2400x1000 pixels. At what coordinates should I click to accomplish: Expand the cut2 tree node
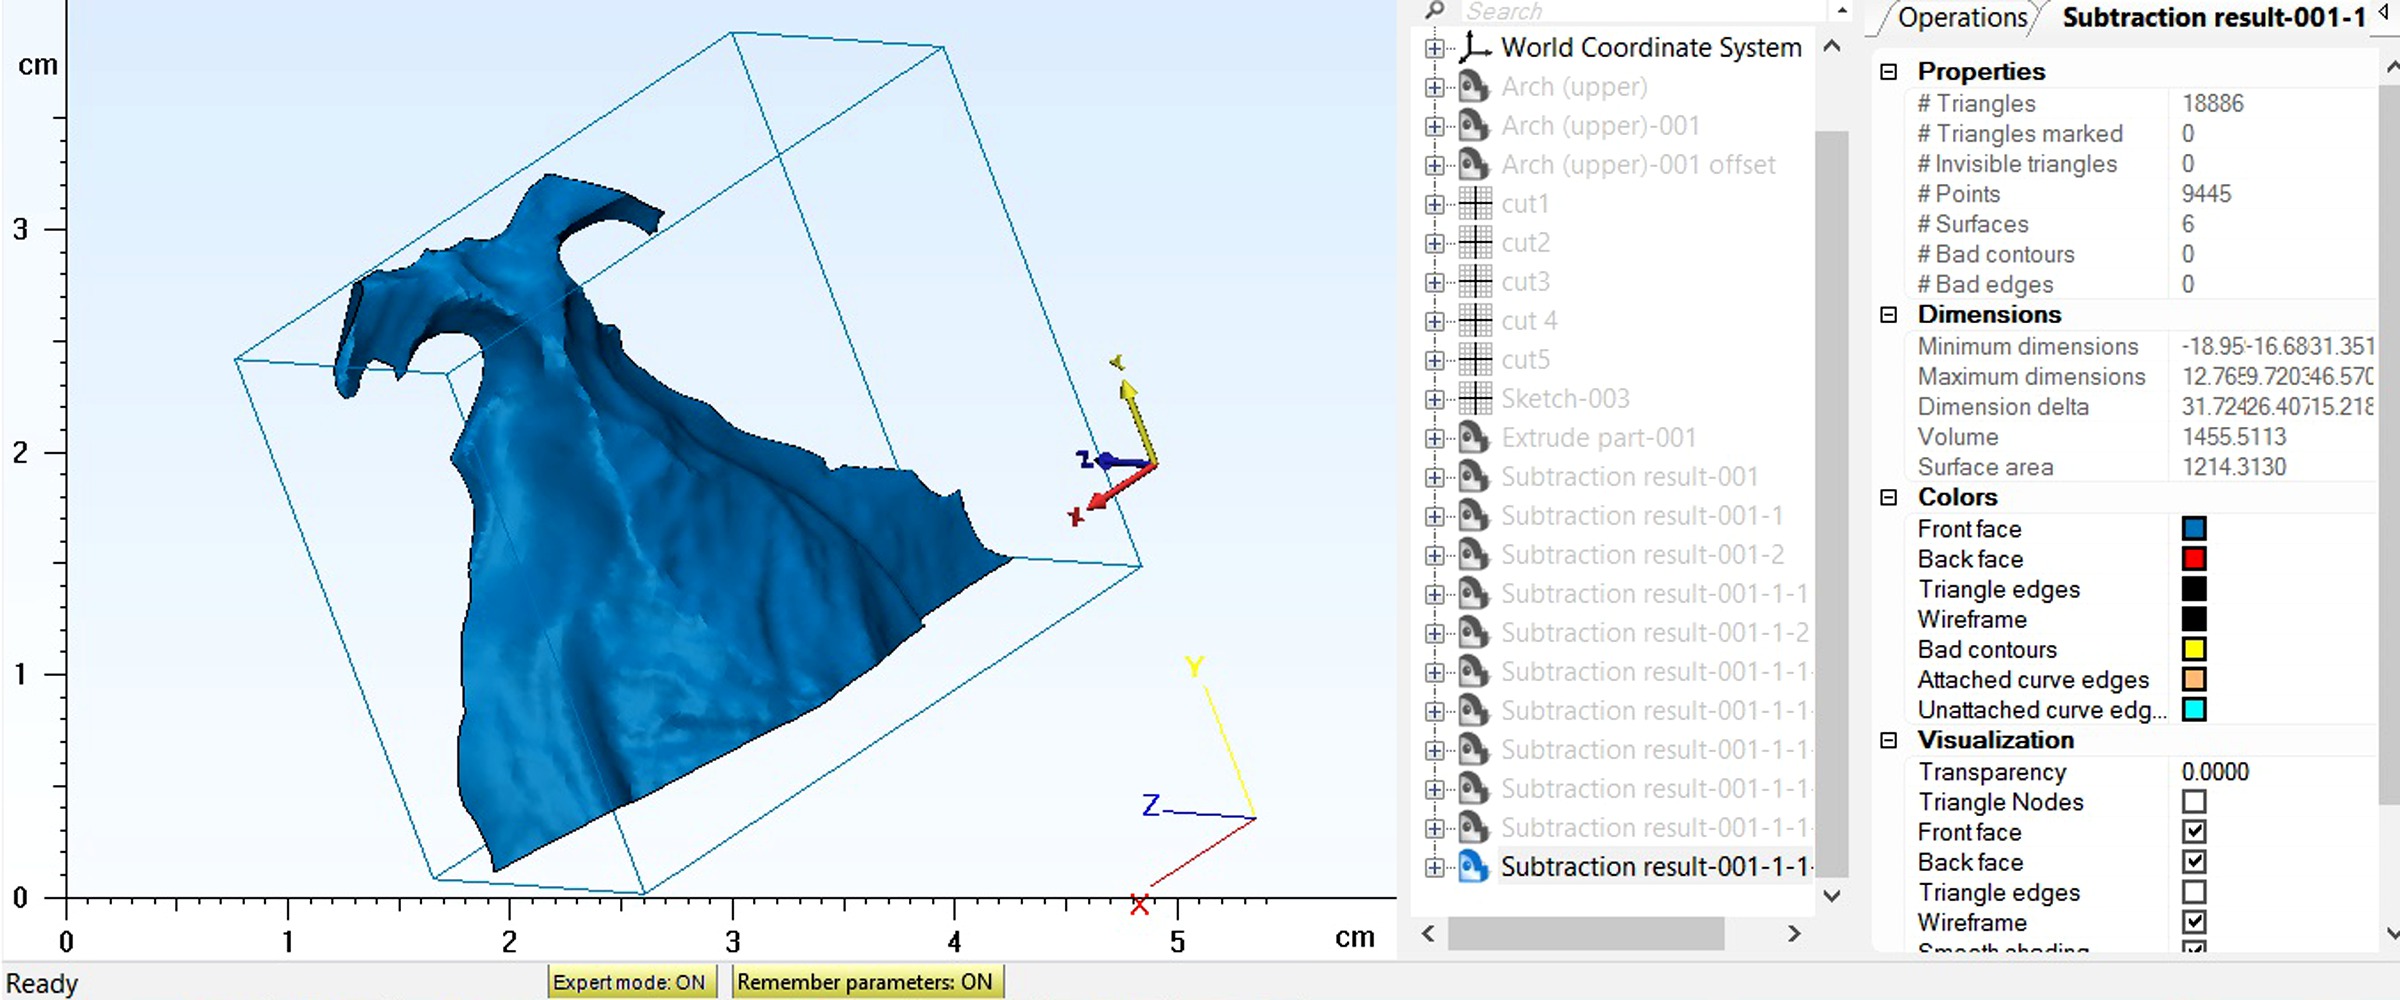(x=1435, y=242)
